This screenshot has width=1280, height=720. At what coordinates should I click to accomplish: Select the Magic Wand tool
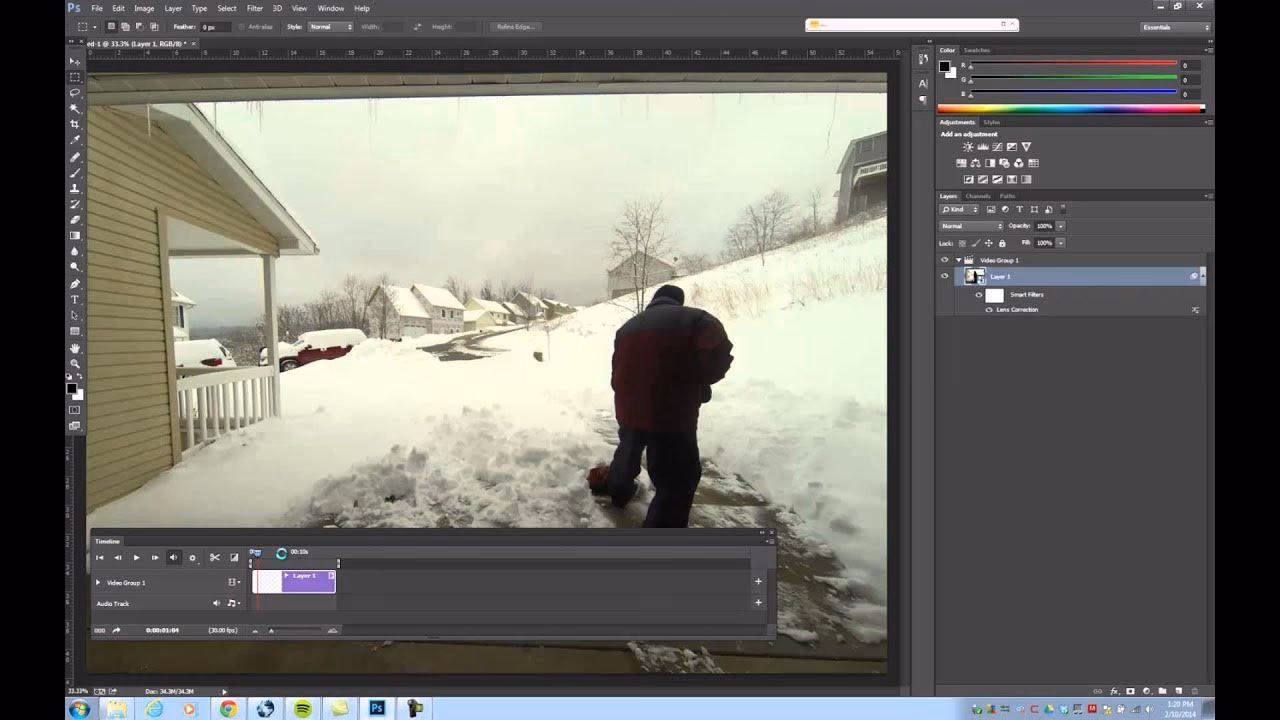click(75, 108)
